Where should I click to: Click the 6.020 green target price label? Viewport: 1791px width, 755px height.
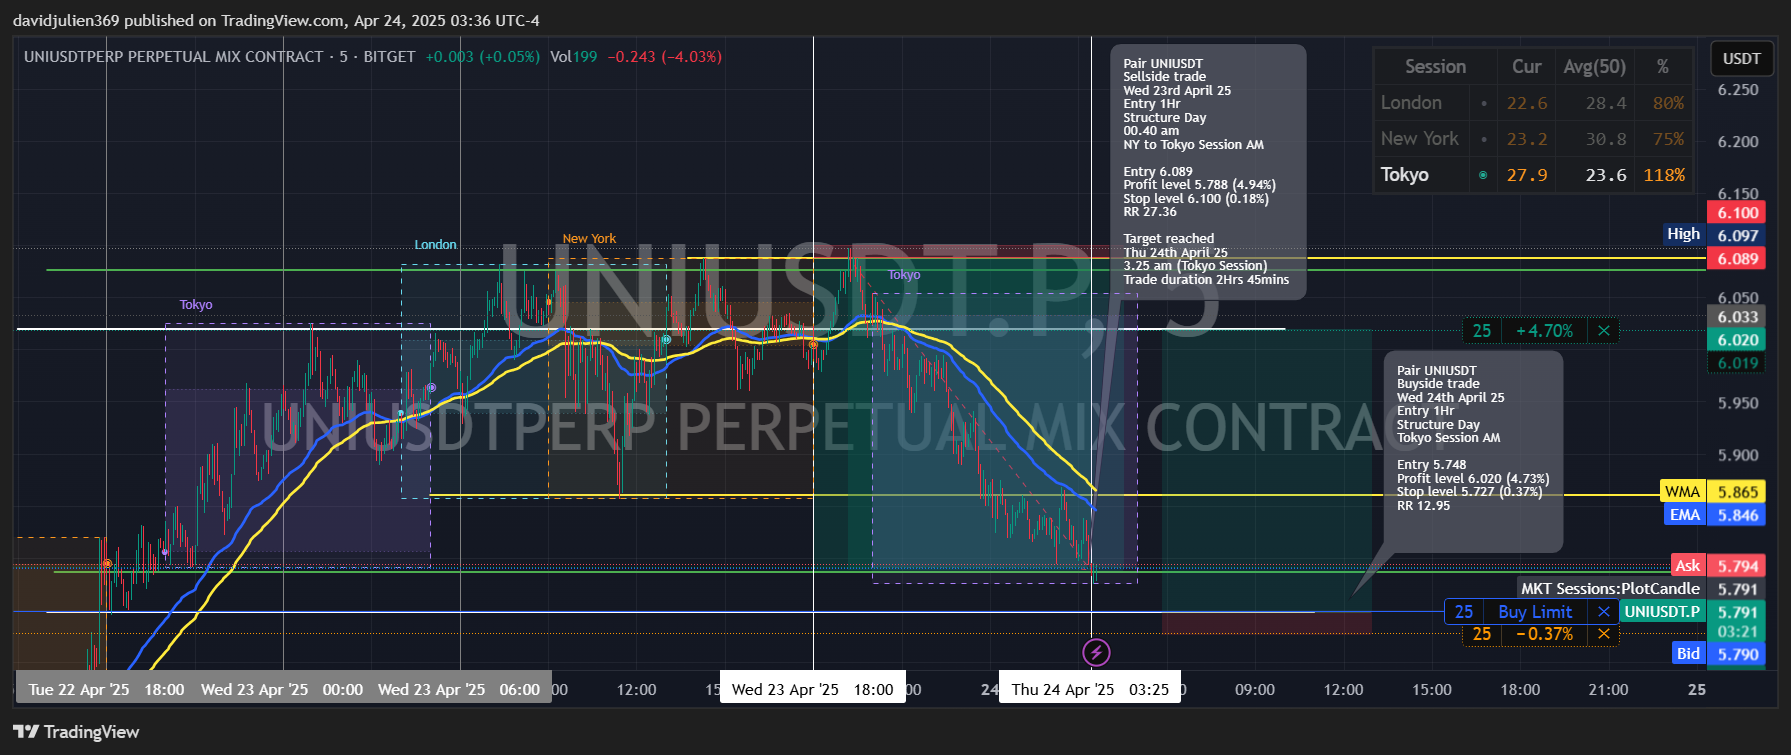pyautogui.click(x=1738, y=340)
